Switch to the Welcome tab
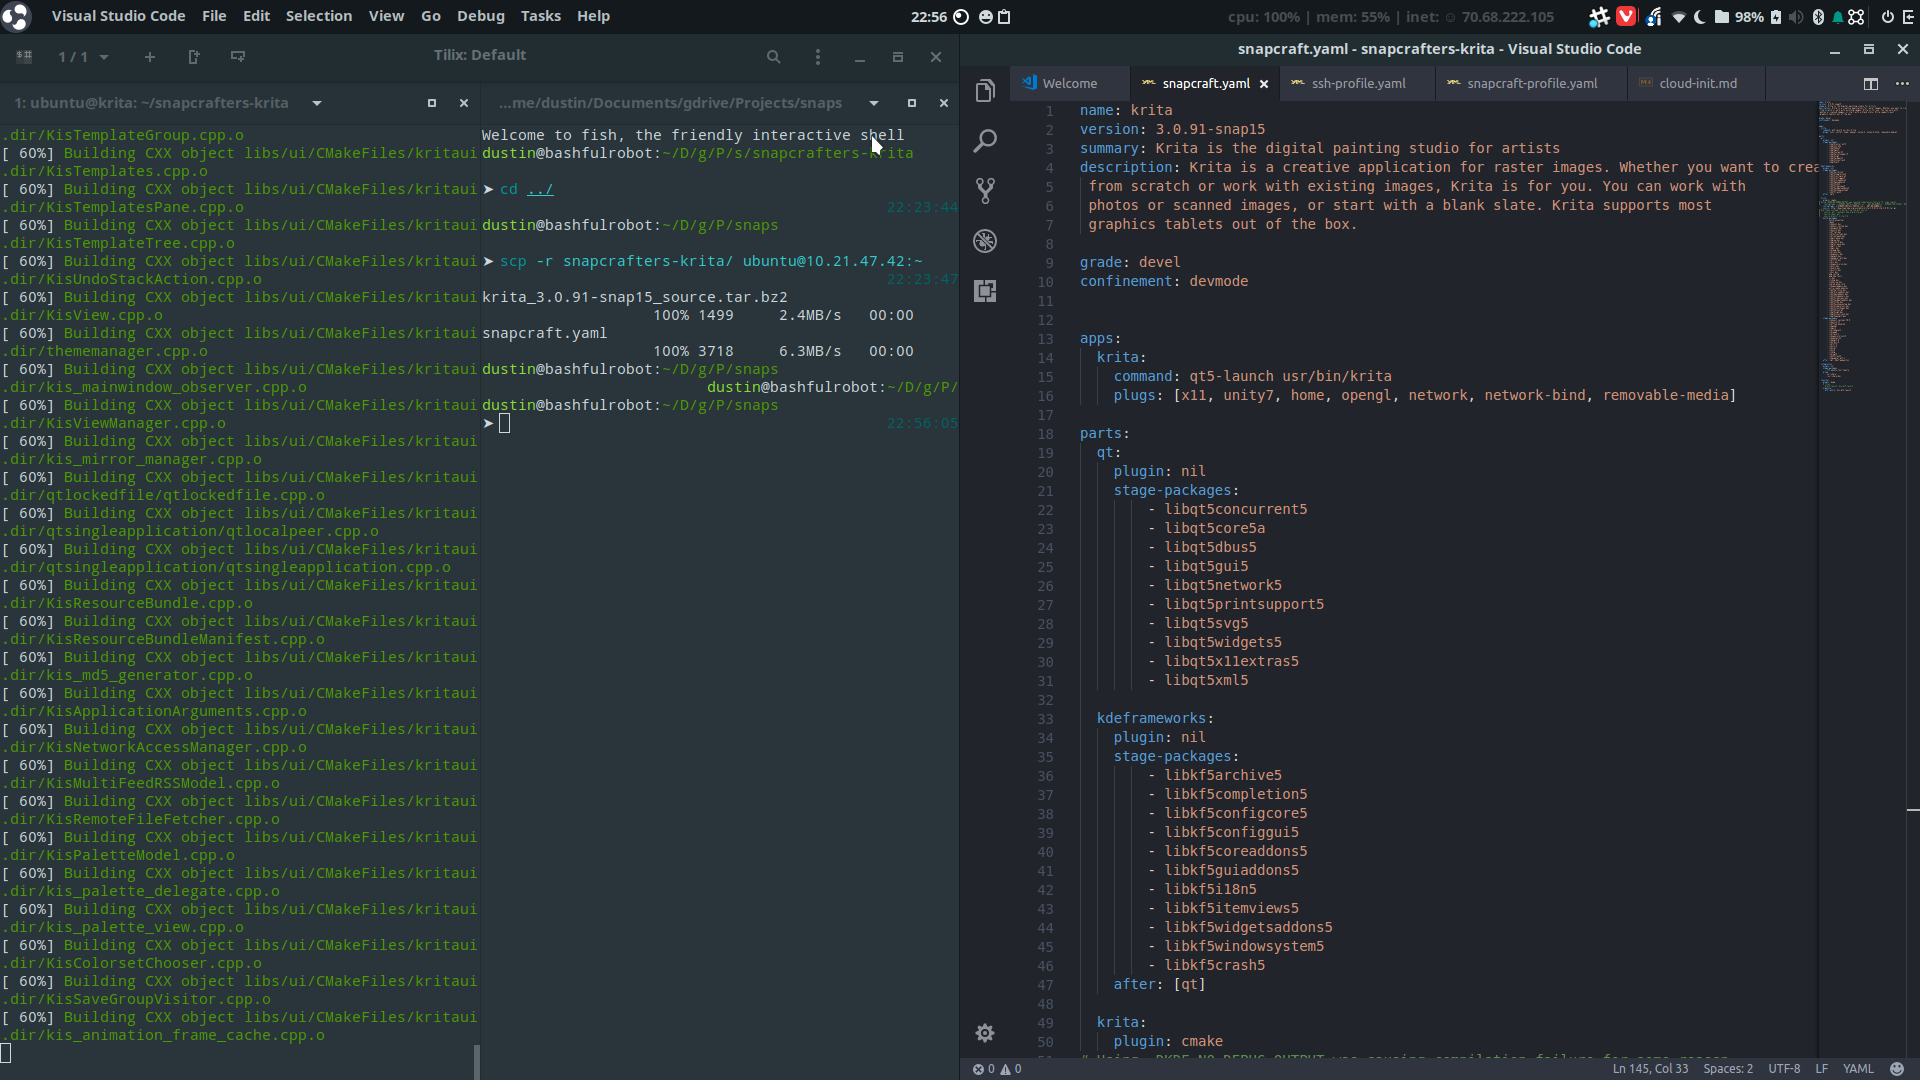The height and width of the screenshot is (1080, 1920). [1070, 84]
